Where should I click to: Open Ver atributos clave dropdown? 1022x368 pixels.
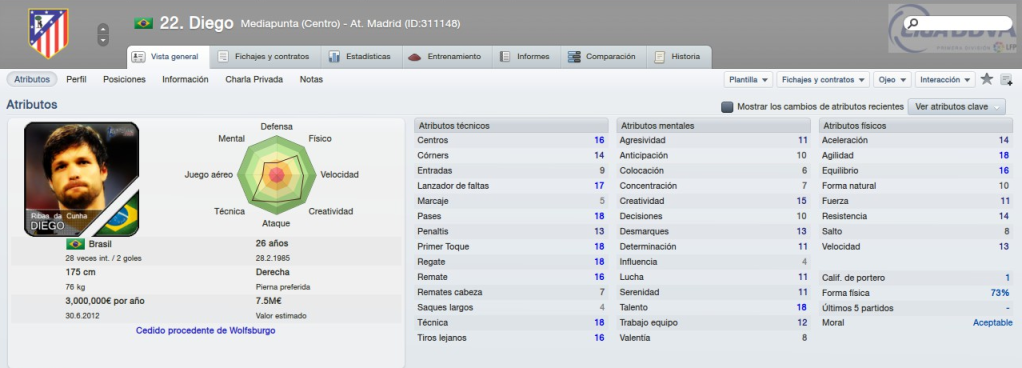[957, 106]
